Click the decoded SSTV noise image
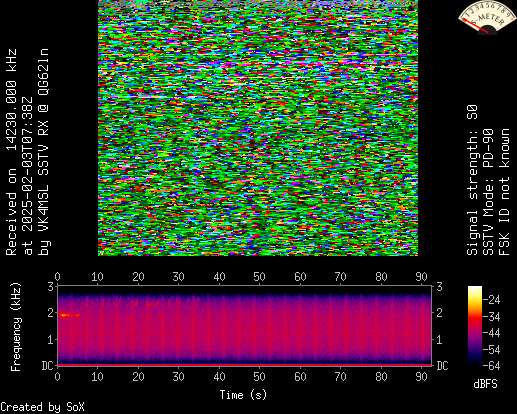The height and width of the screenshot is (414, 517). [258, 128]
